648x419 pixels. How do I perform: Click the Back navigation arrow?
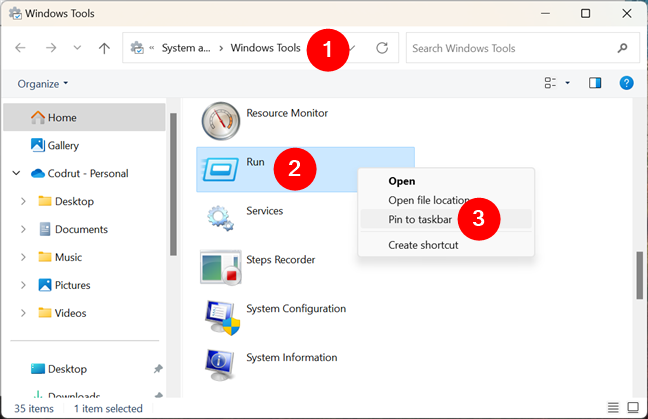point(20,48)
